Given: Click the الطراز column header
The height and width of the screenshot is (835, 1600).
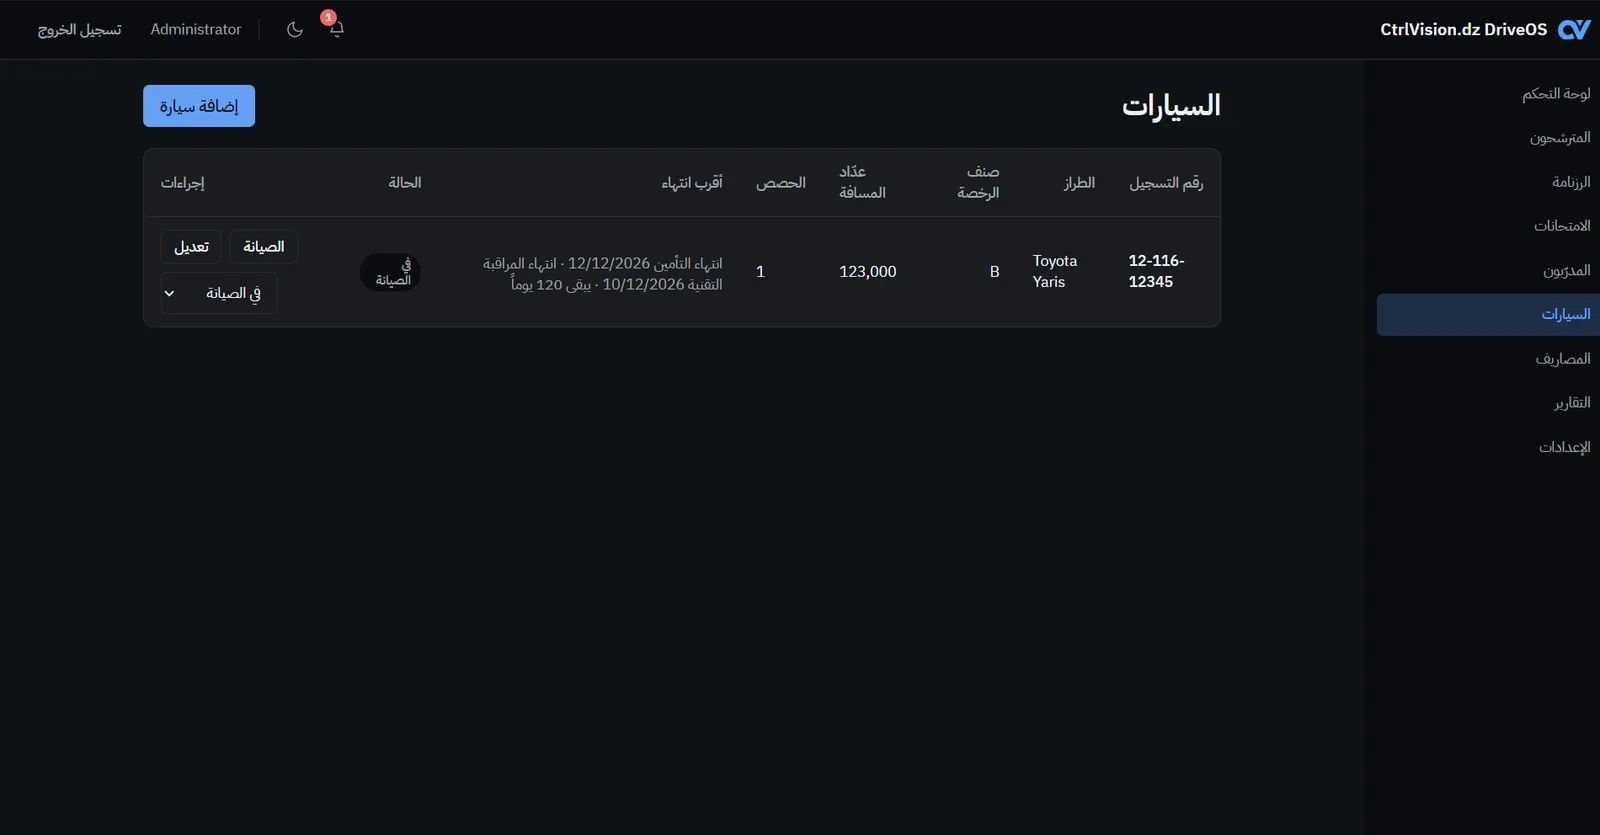Looking at the screenshot, I should point(1079,183).
